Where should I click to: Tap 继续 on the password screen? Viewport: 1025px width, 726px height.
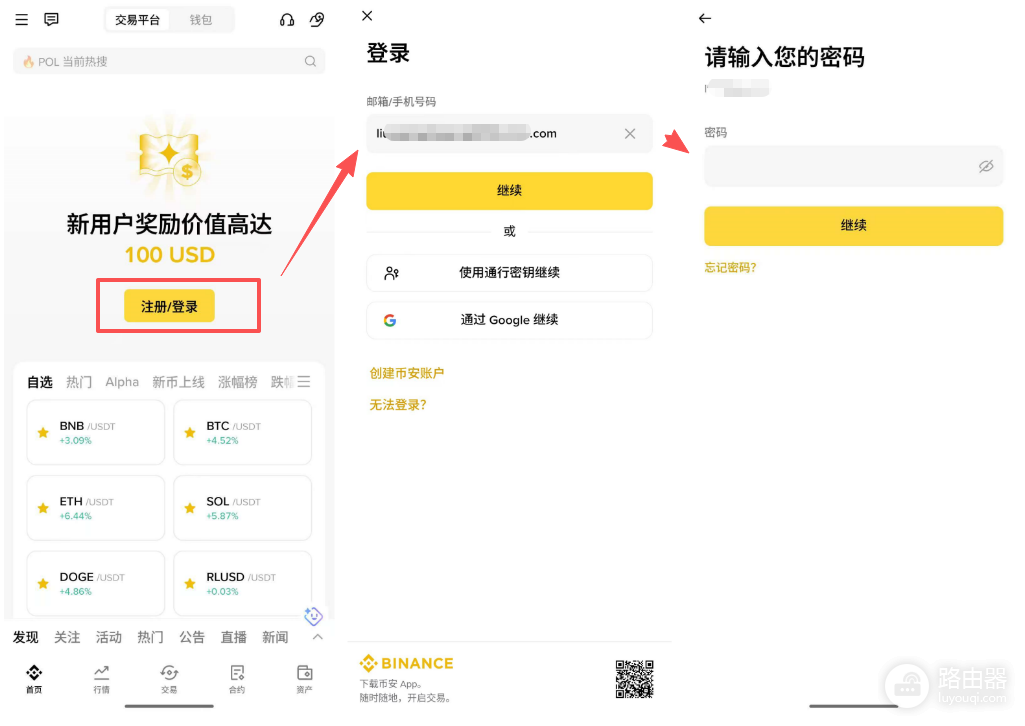[x=853, y=226]
